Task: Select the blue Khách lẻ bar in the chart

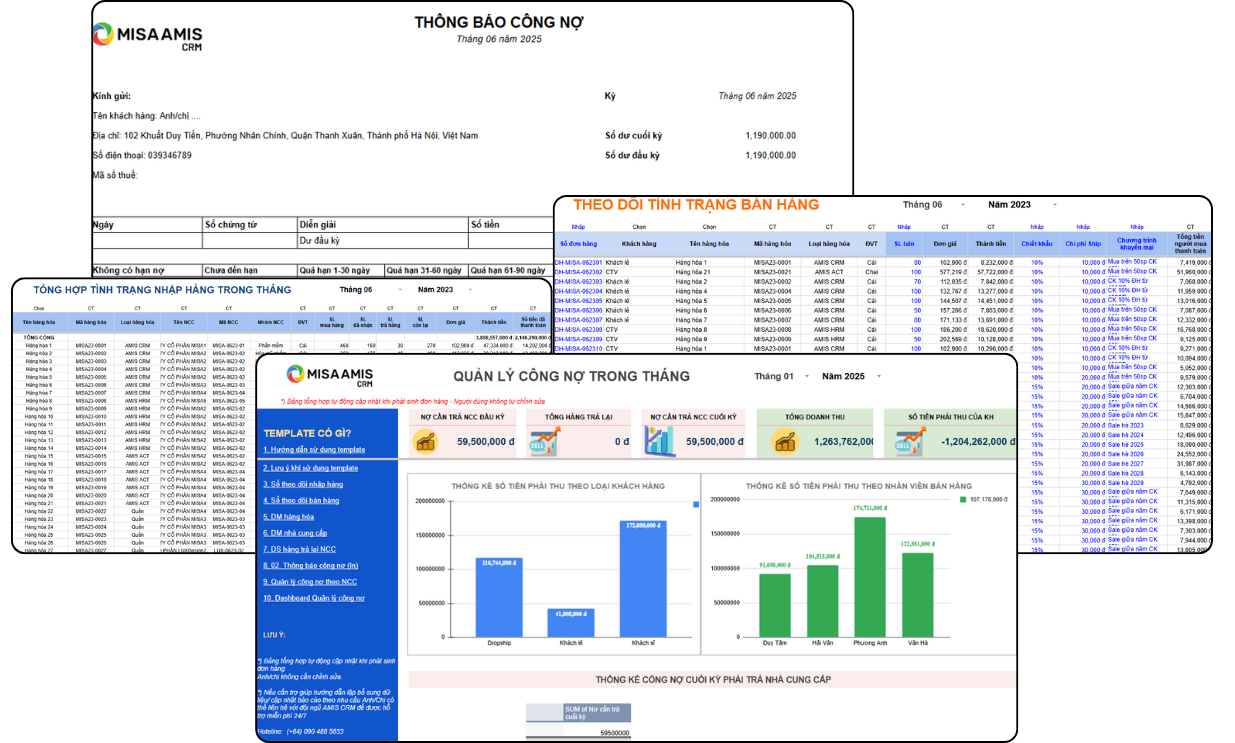Action: tap(571, 622)
